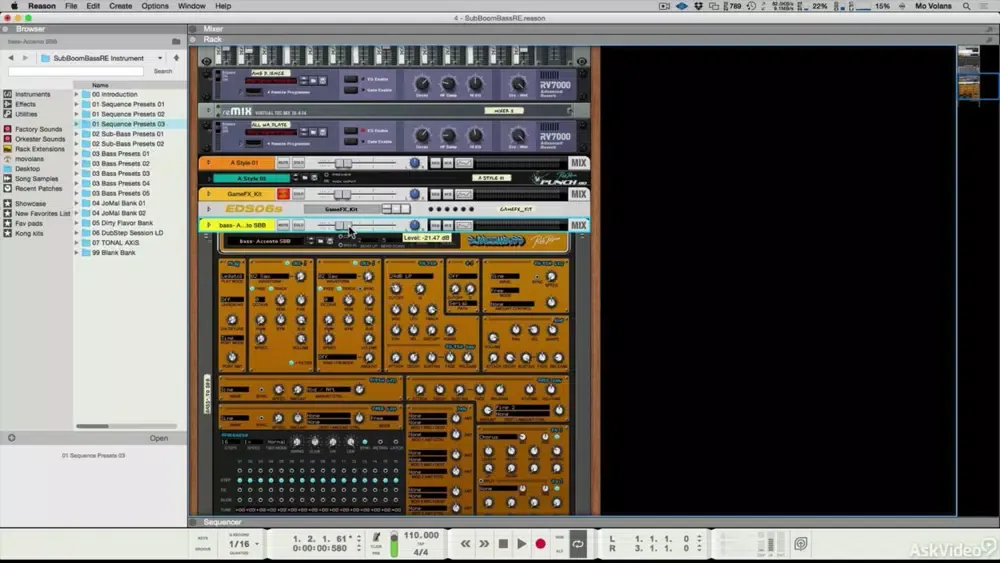Expand the 01 Sequence Presets 01 folder
The image size is (1000, 563).
pos(77,104)
